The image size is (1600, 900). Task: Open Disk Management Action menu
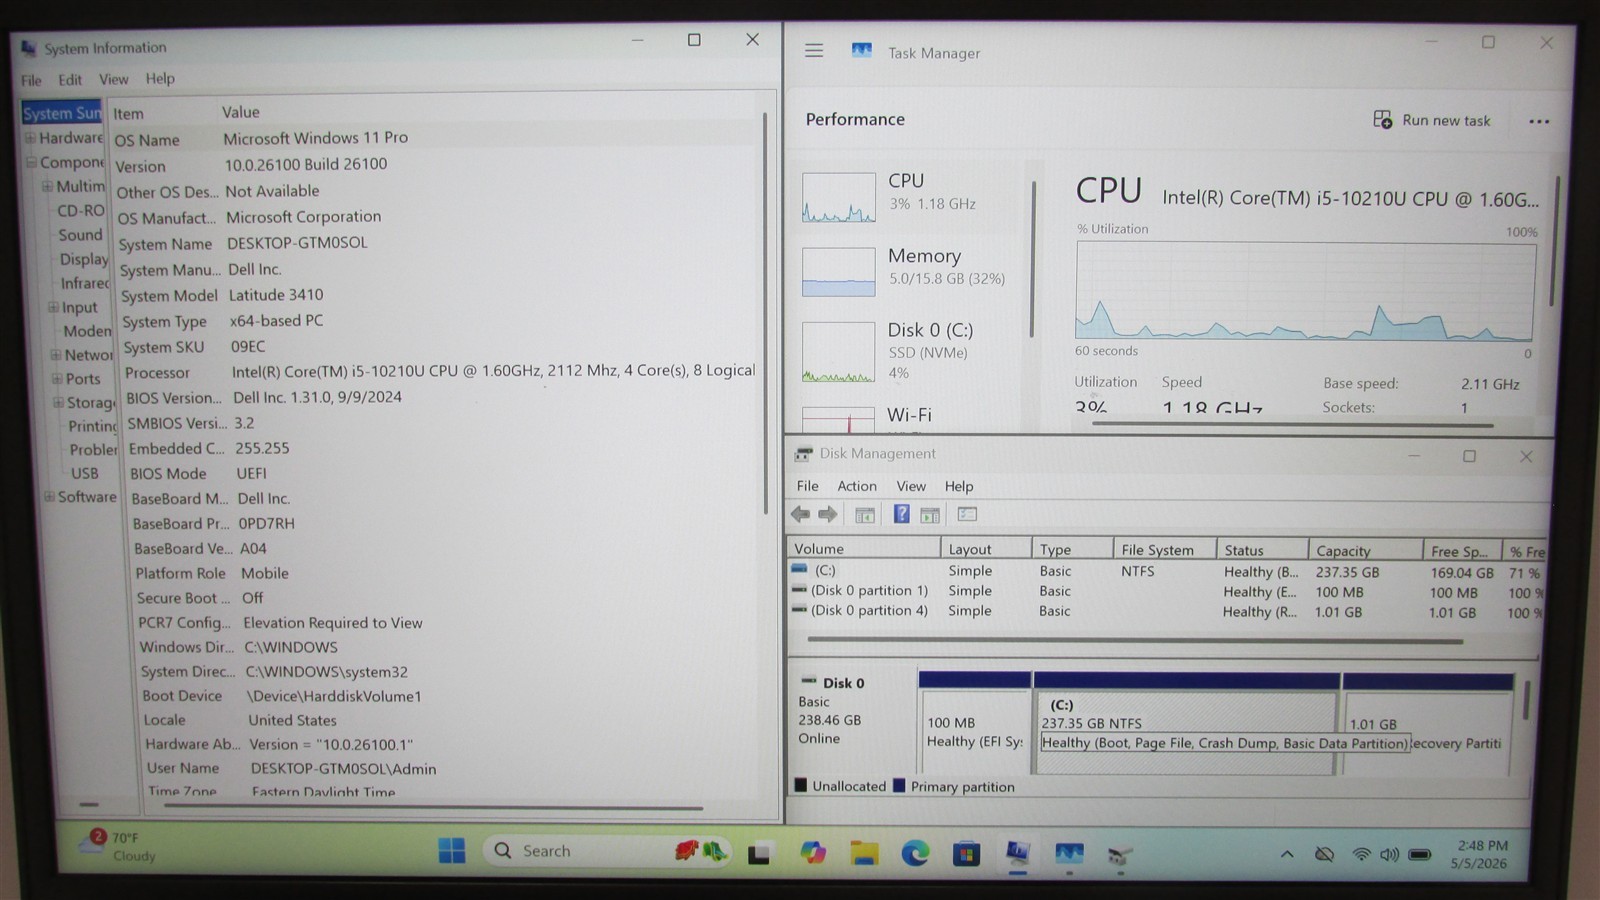point(857,486)
